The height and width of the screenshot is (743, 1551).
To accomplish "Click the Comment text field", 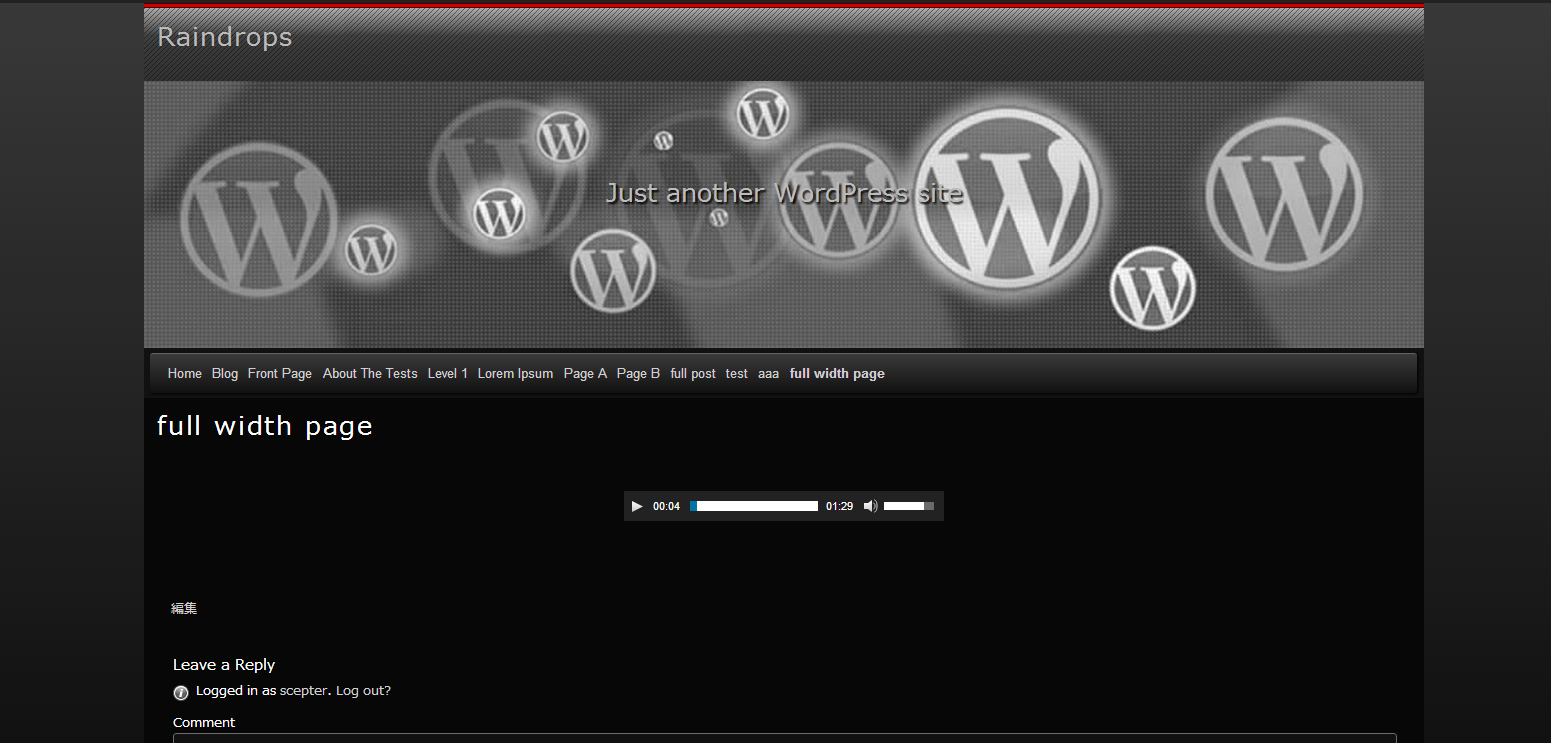I will pyautogui.click(x=784, y=738).
